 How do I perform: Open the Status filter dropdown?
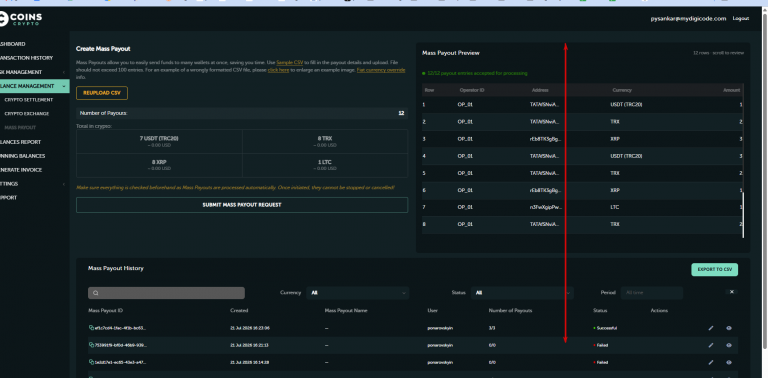(x=522, y=293)
